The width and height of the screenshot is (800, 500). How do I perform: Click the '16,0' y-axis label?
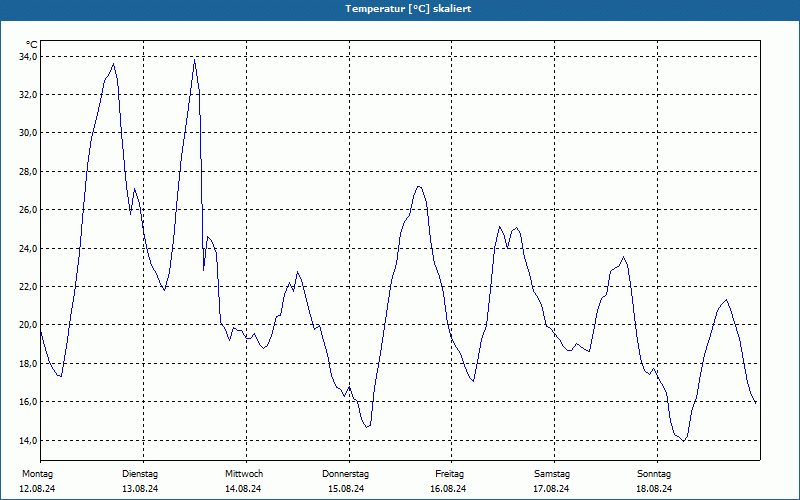point(29,402)
